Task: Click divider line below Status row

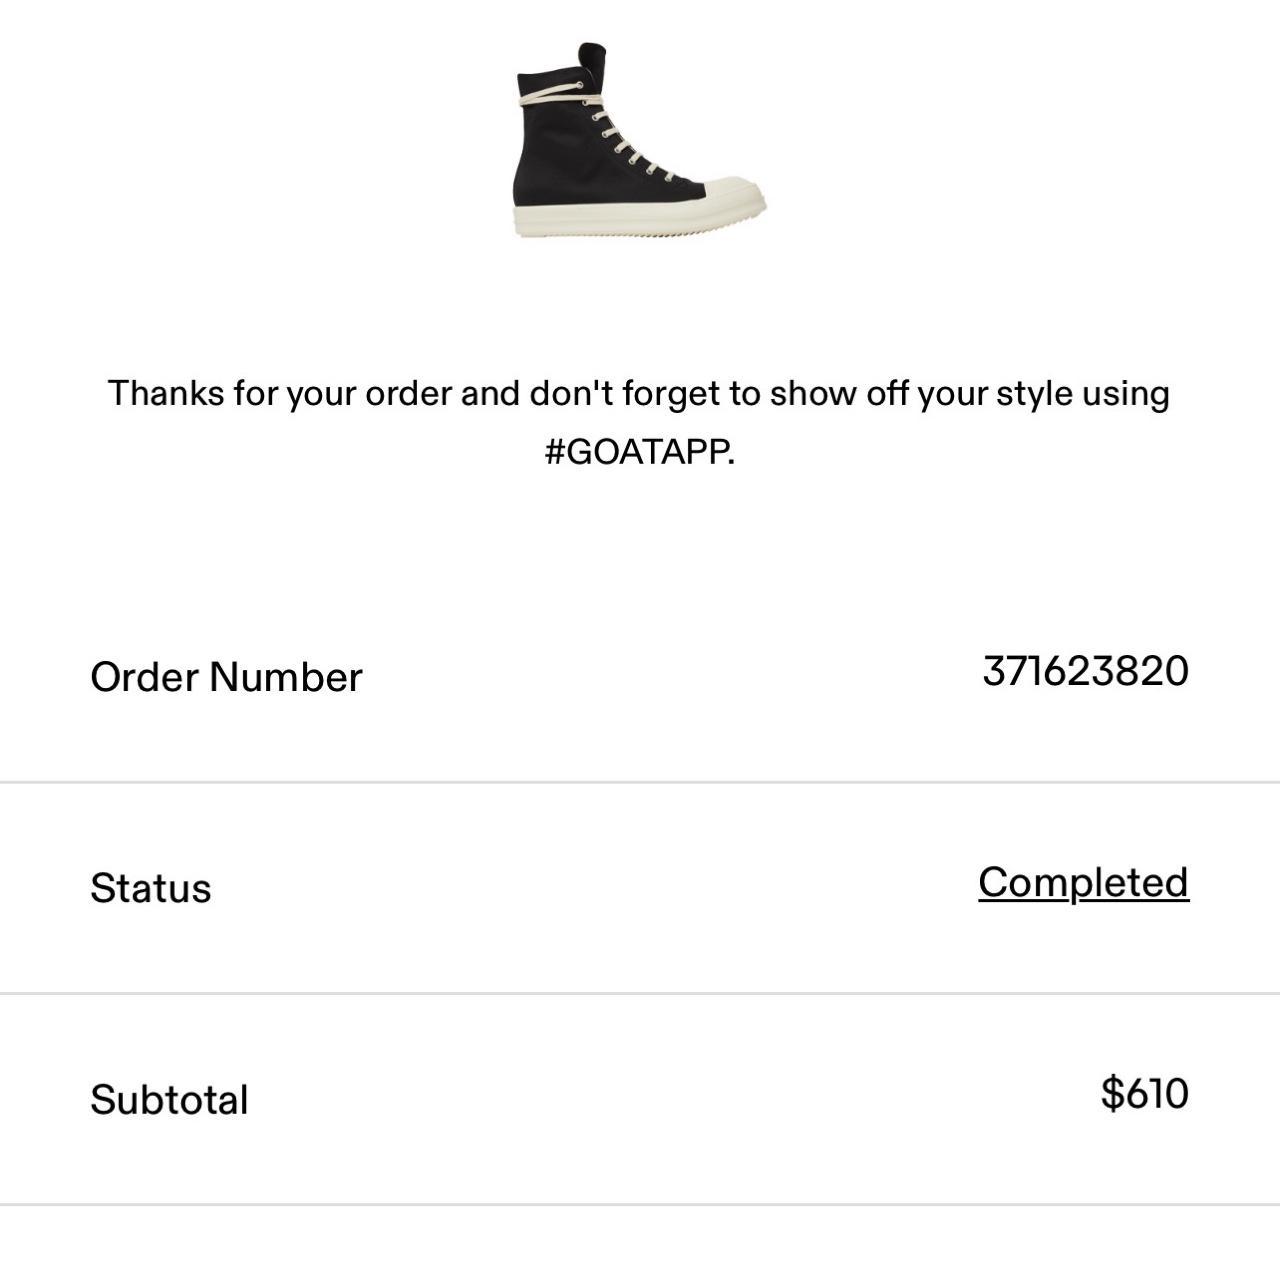Action: point(640,993)
